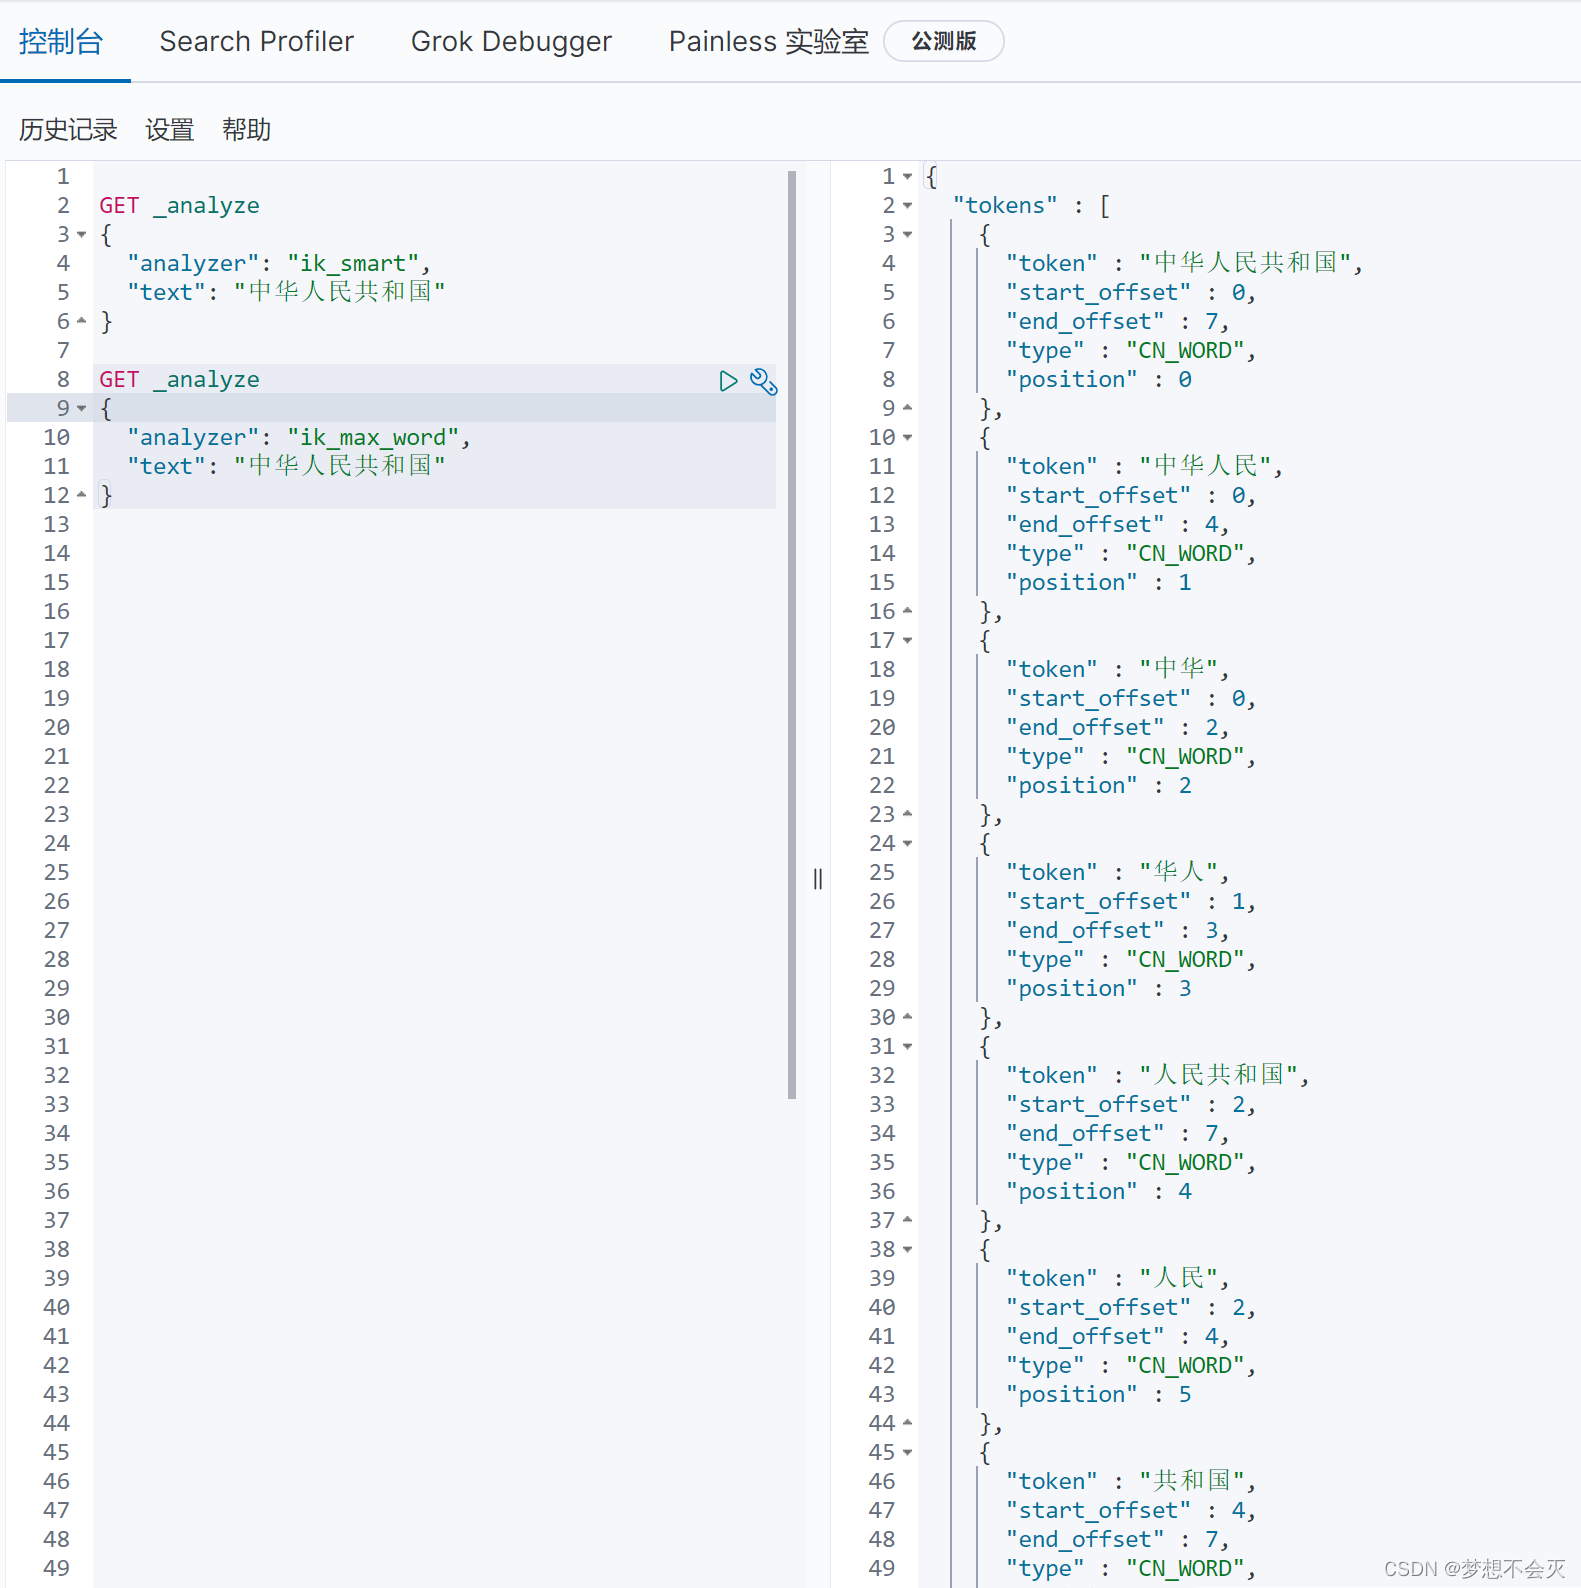Viewport: 1581px width, 1588px height.
Task: Collapse token object at output line 31
Action: click(908, 1047)
